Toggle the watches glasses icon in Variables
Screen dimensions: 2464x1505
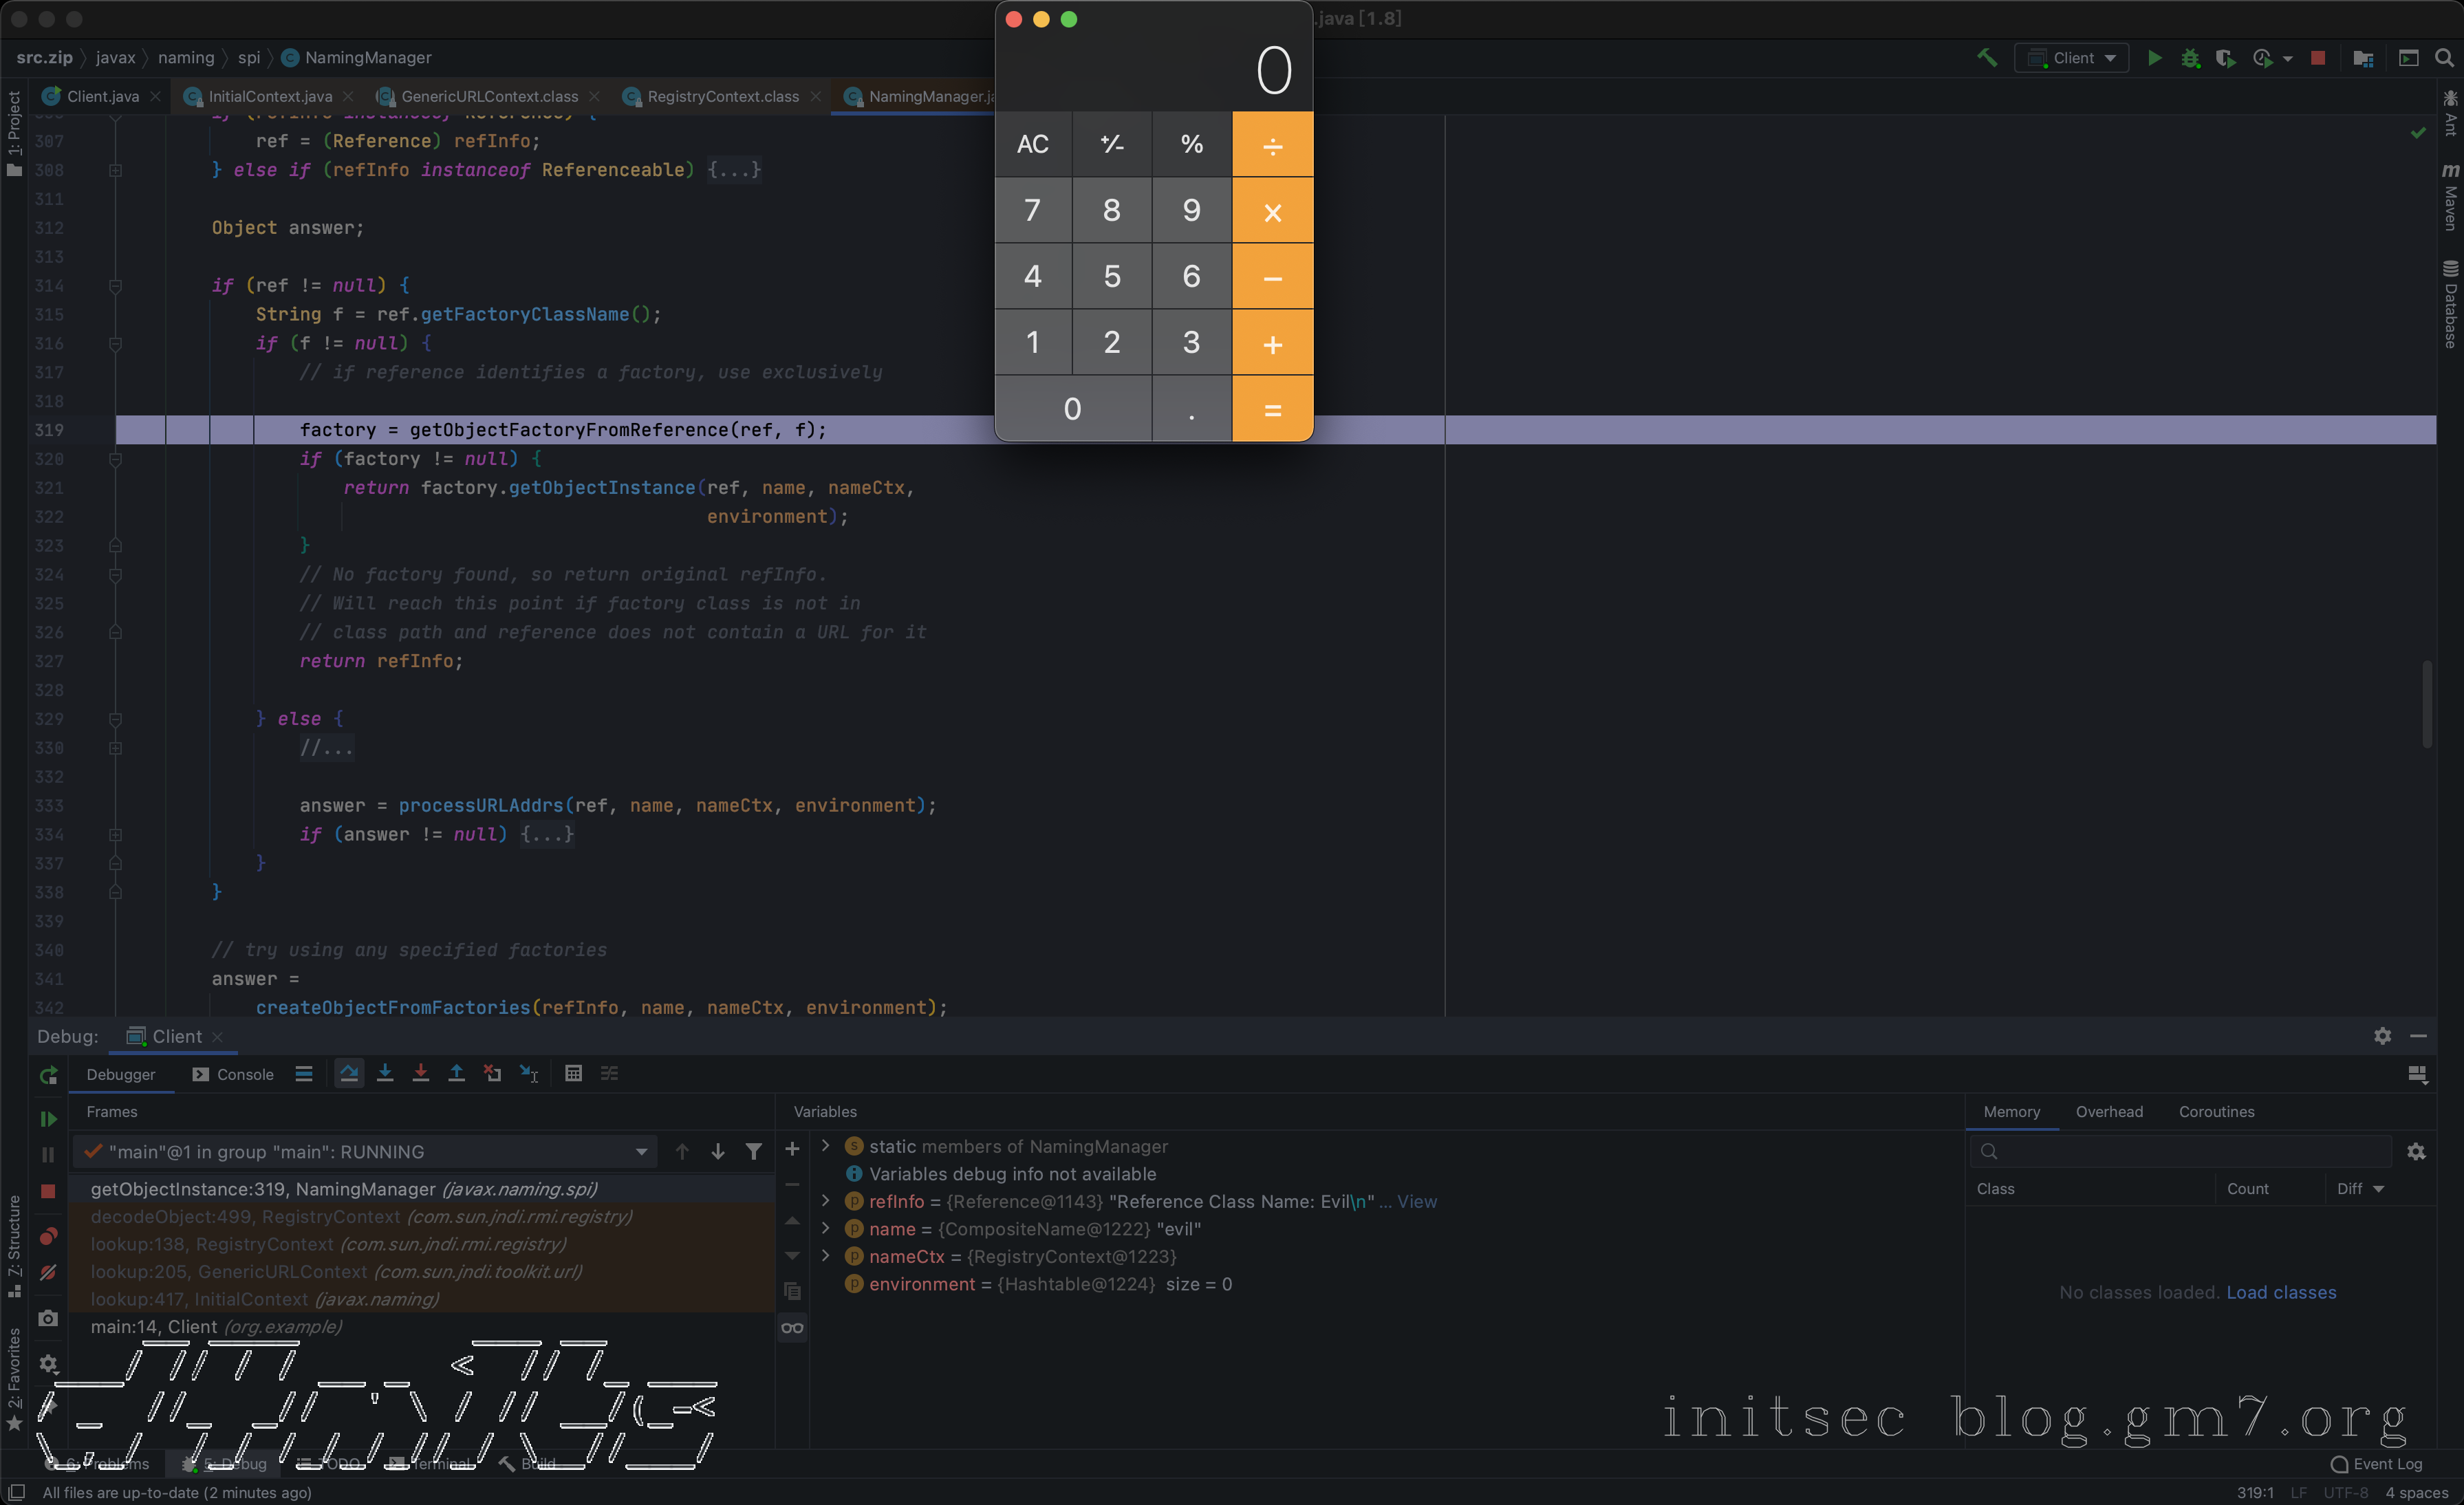[x=793, y=1328]
